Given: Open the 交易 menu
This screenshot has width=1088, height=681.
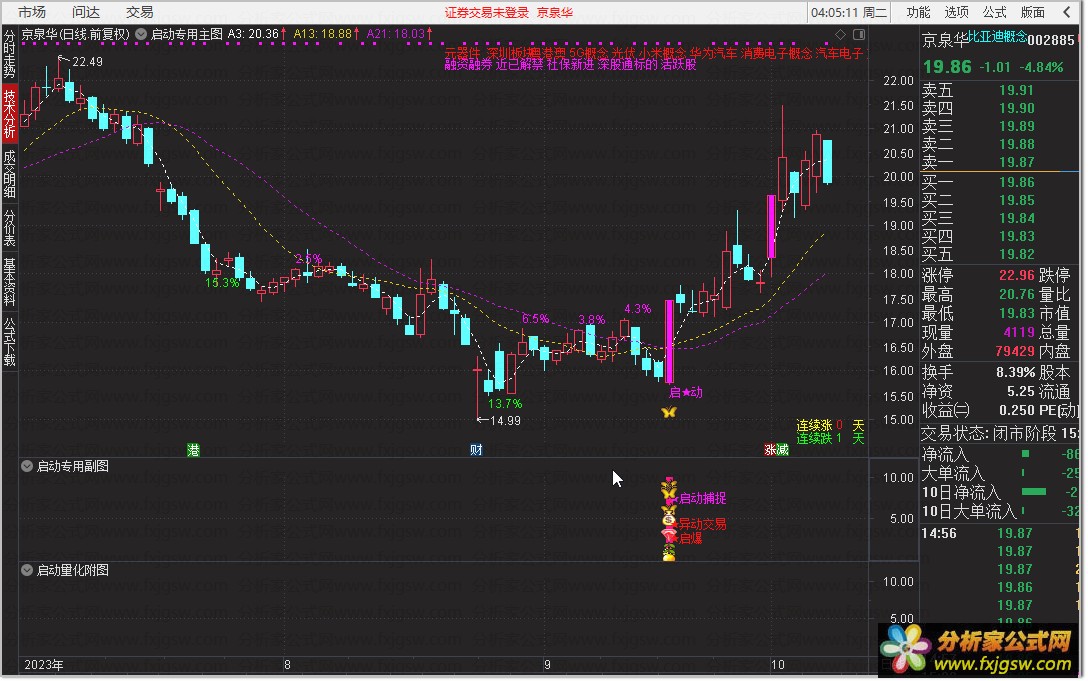Looking at the screenshot, I should 139,12.
